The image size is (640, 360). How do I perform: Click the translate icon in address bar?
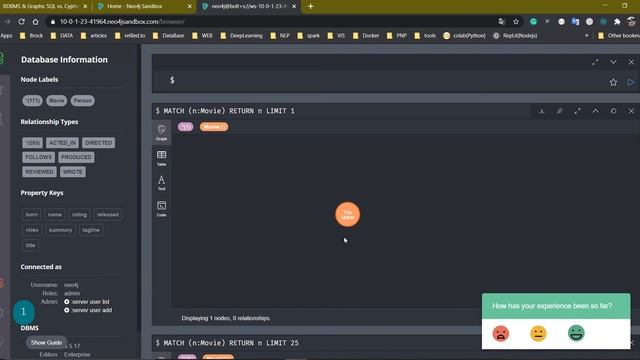[x=502, y=22]
